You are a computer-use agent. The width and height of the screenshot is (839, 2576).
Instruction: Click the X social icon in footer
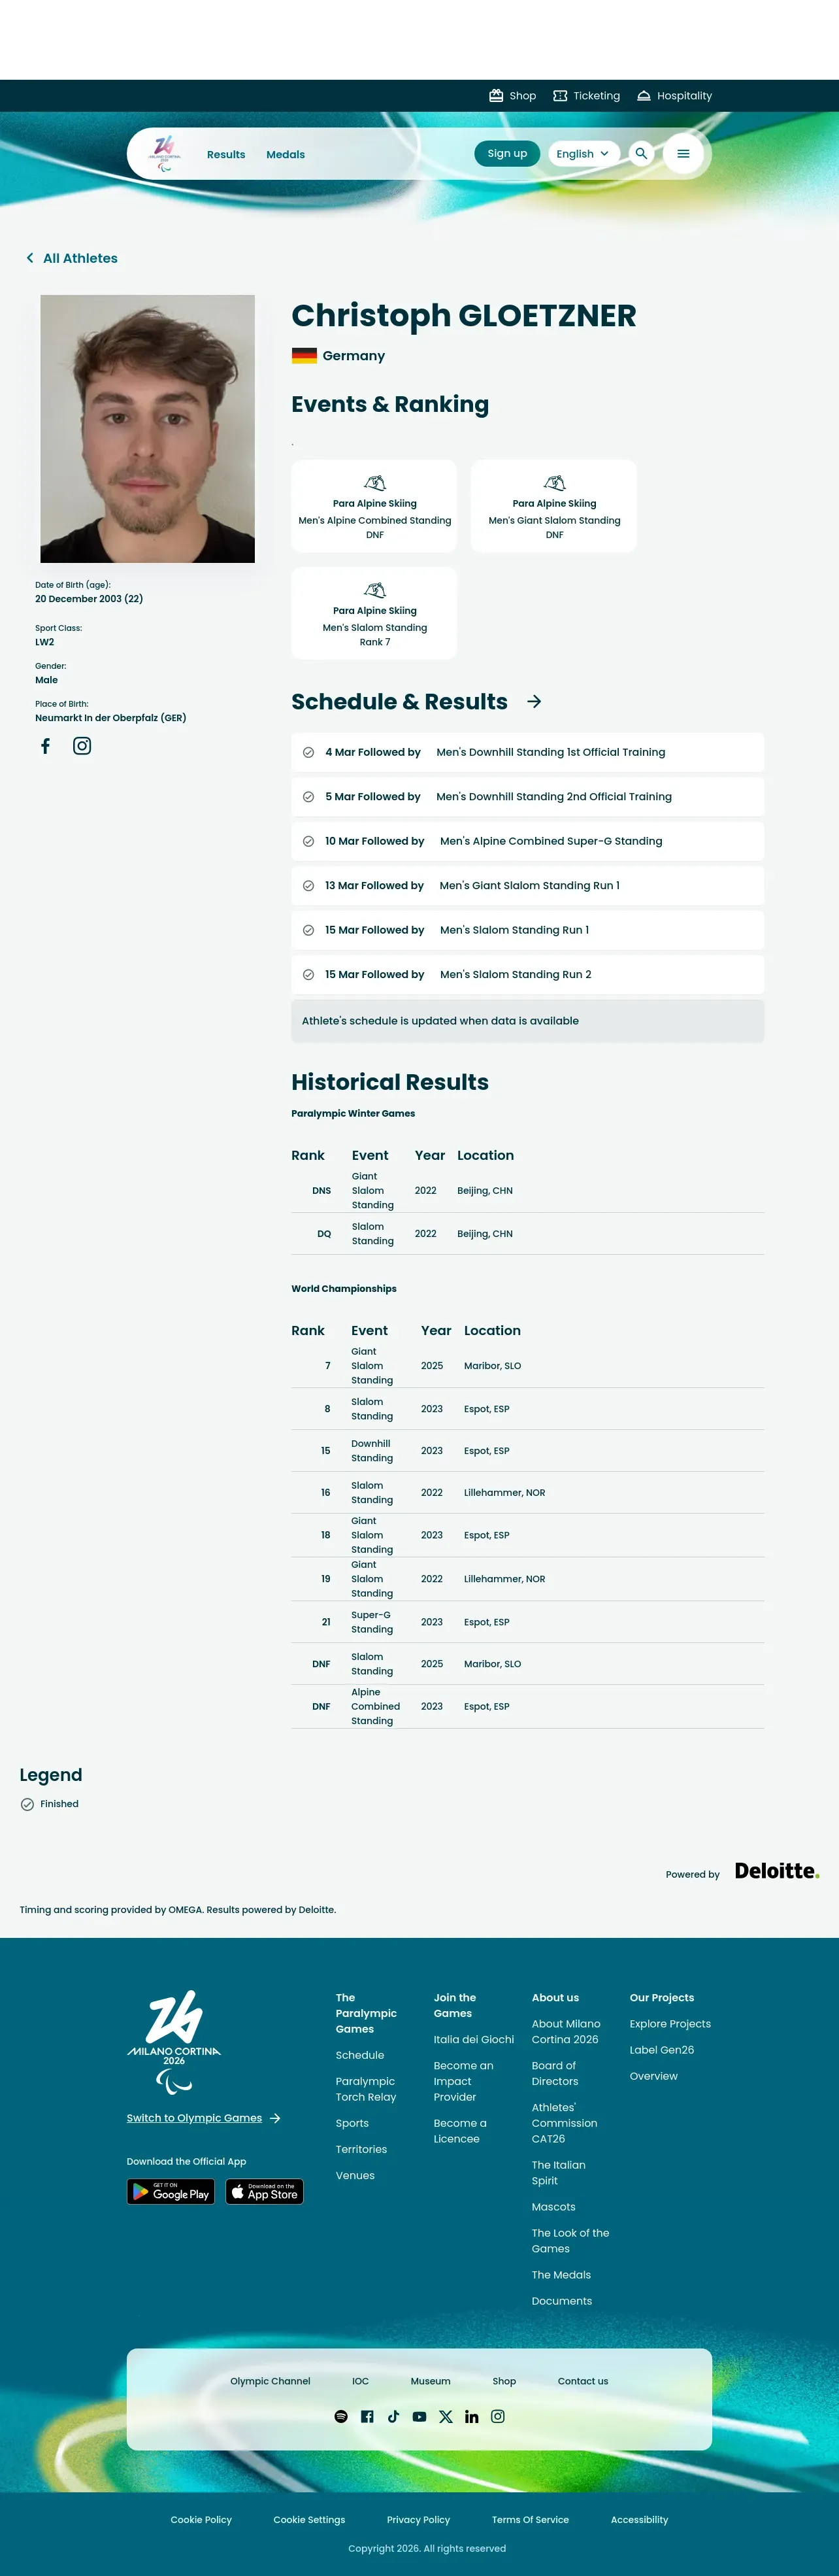click(x=446, y=2416)
